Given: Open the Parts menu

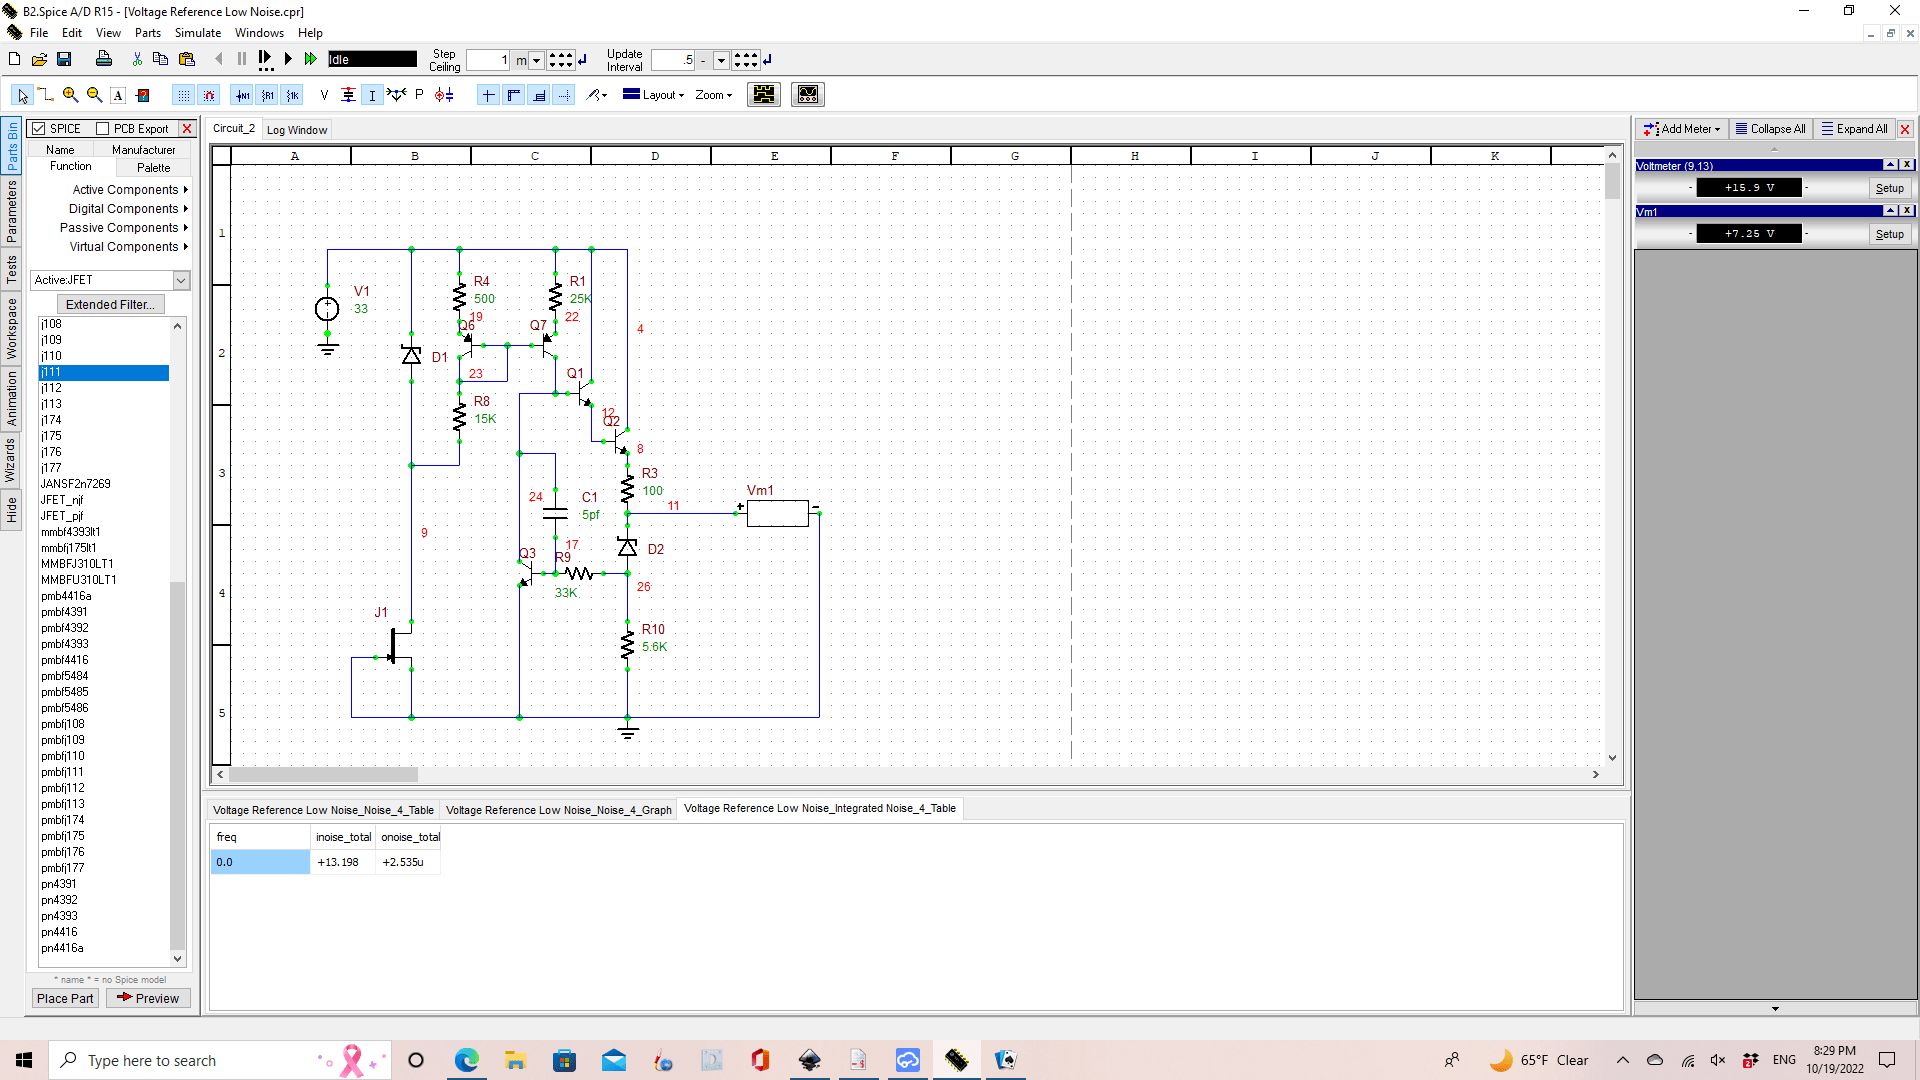Looking at the screenshot, I should (x=148, y=33).
